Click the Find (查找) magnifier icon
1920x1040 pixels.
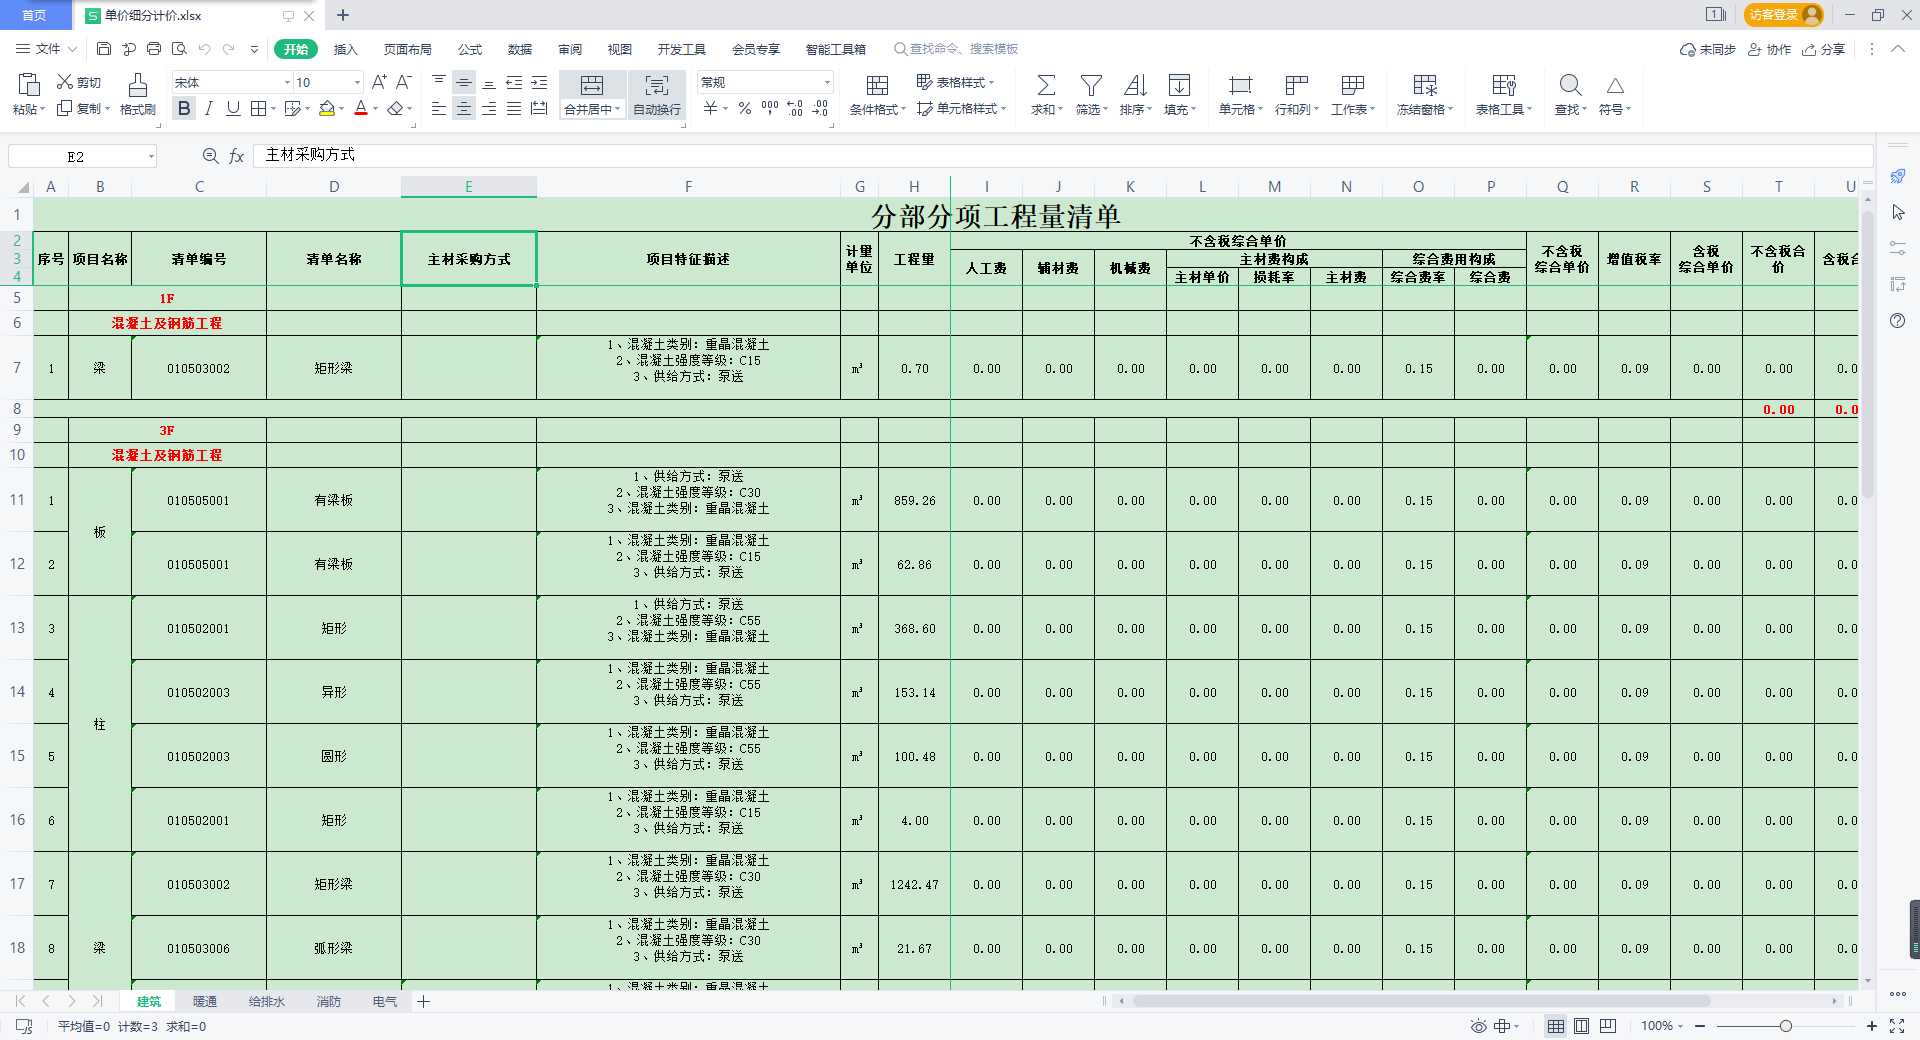(1570, 85)
